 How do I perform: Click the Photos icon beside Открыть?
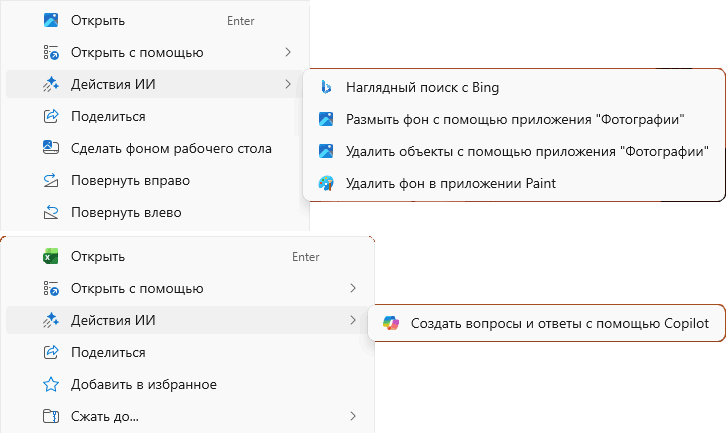click(51, 20)
